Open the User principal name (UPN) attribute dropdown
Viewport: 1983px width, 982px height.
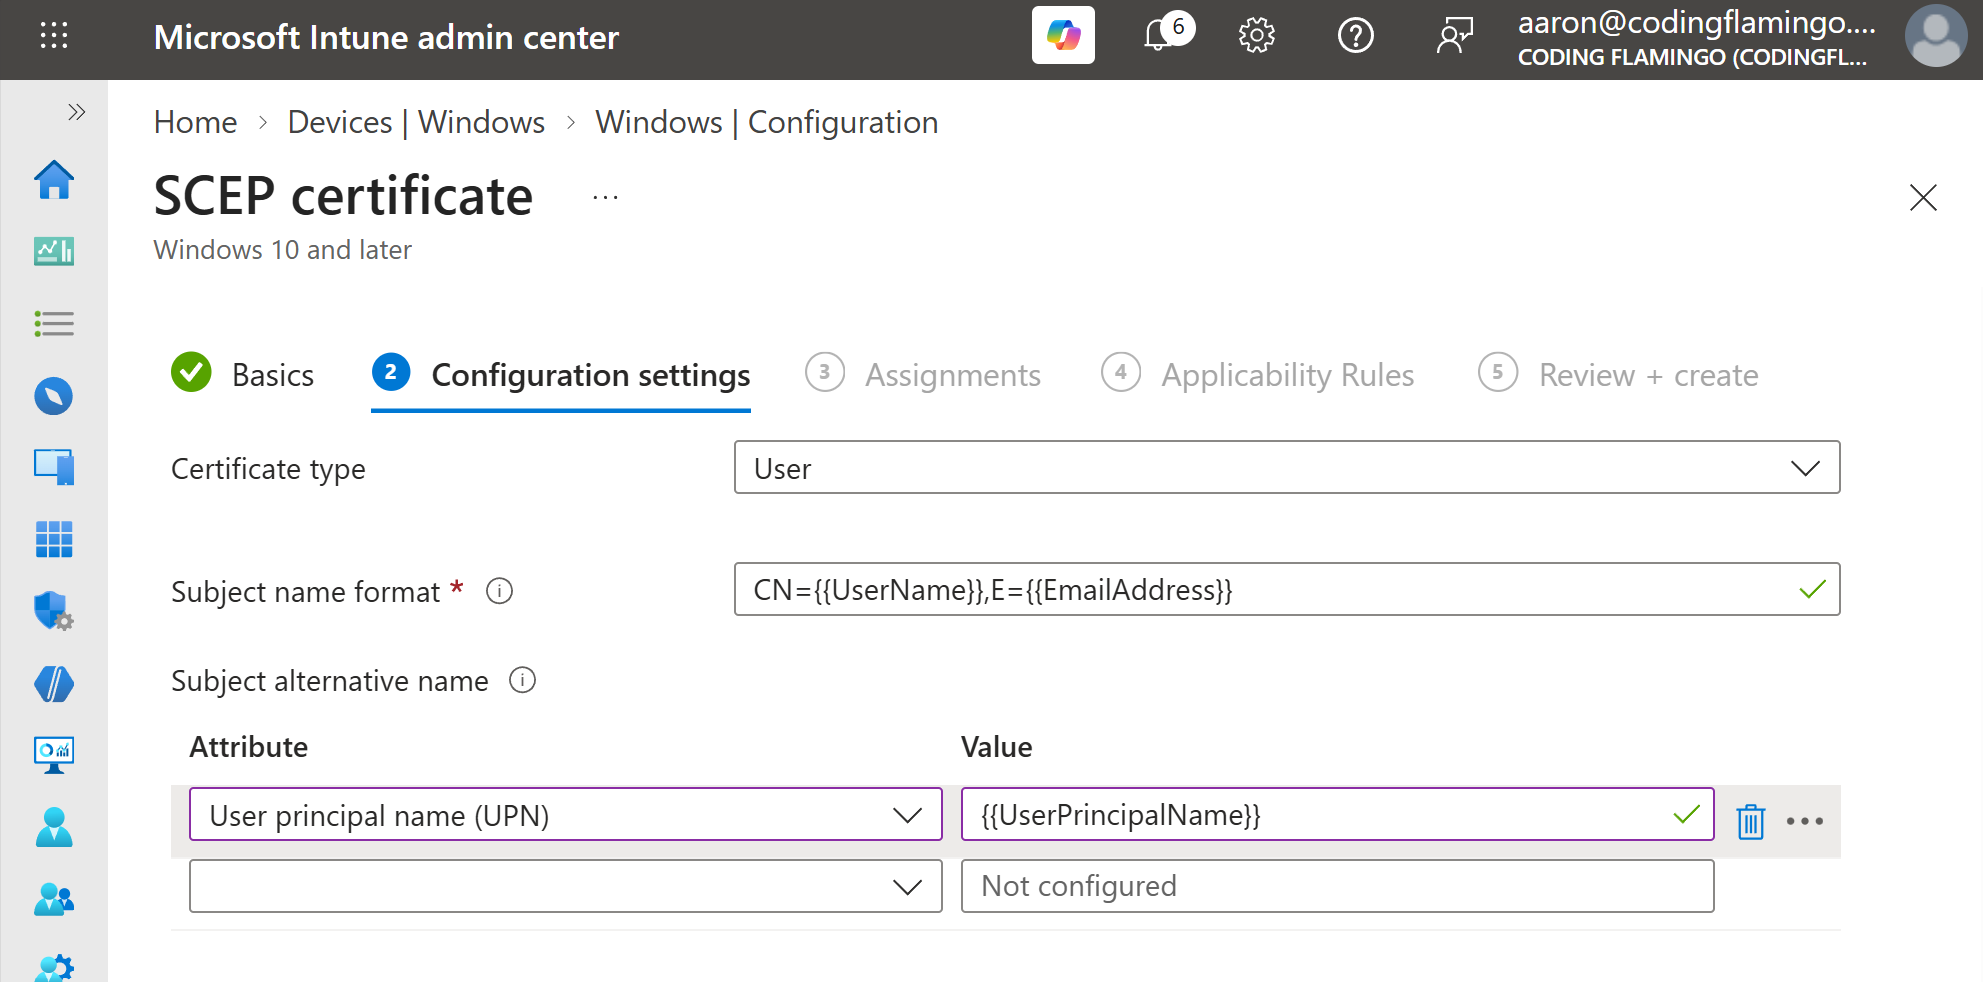point(566,814)
